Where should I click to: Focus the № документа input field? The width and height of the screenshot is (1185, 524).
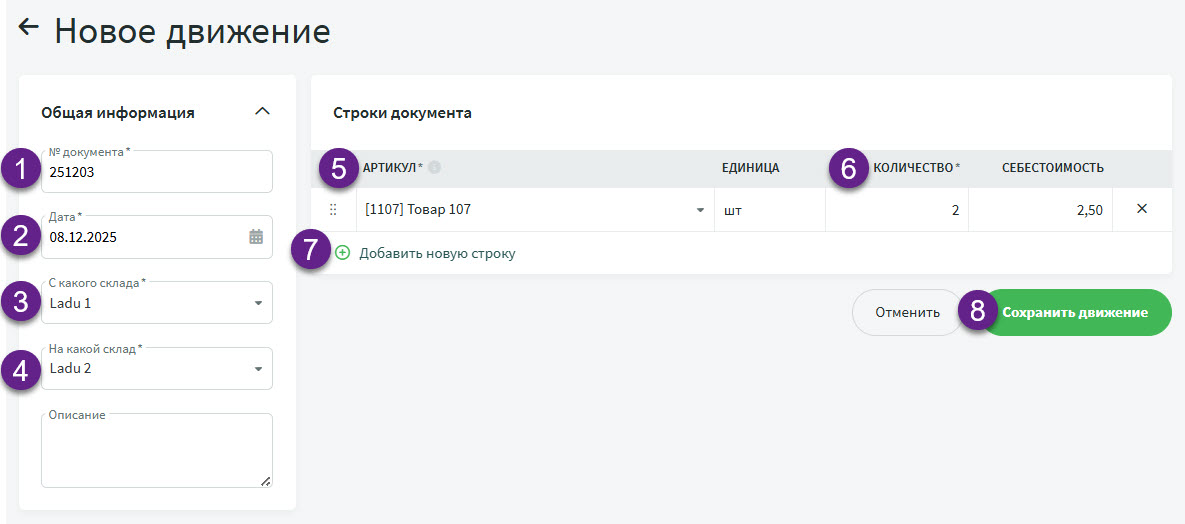coord(156,172)
